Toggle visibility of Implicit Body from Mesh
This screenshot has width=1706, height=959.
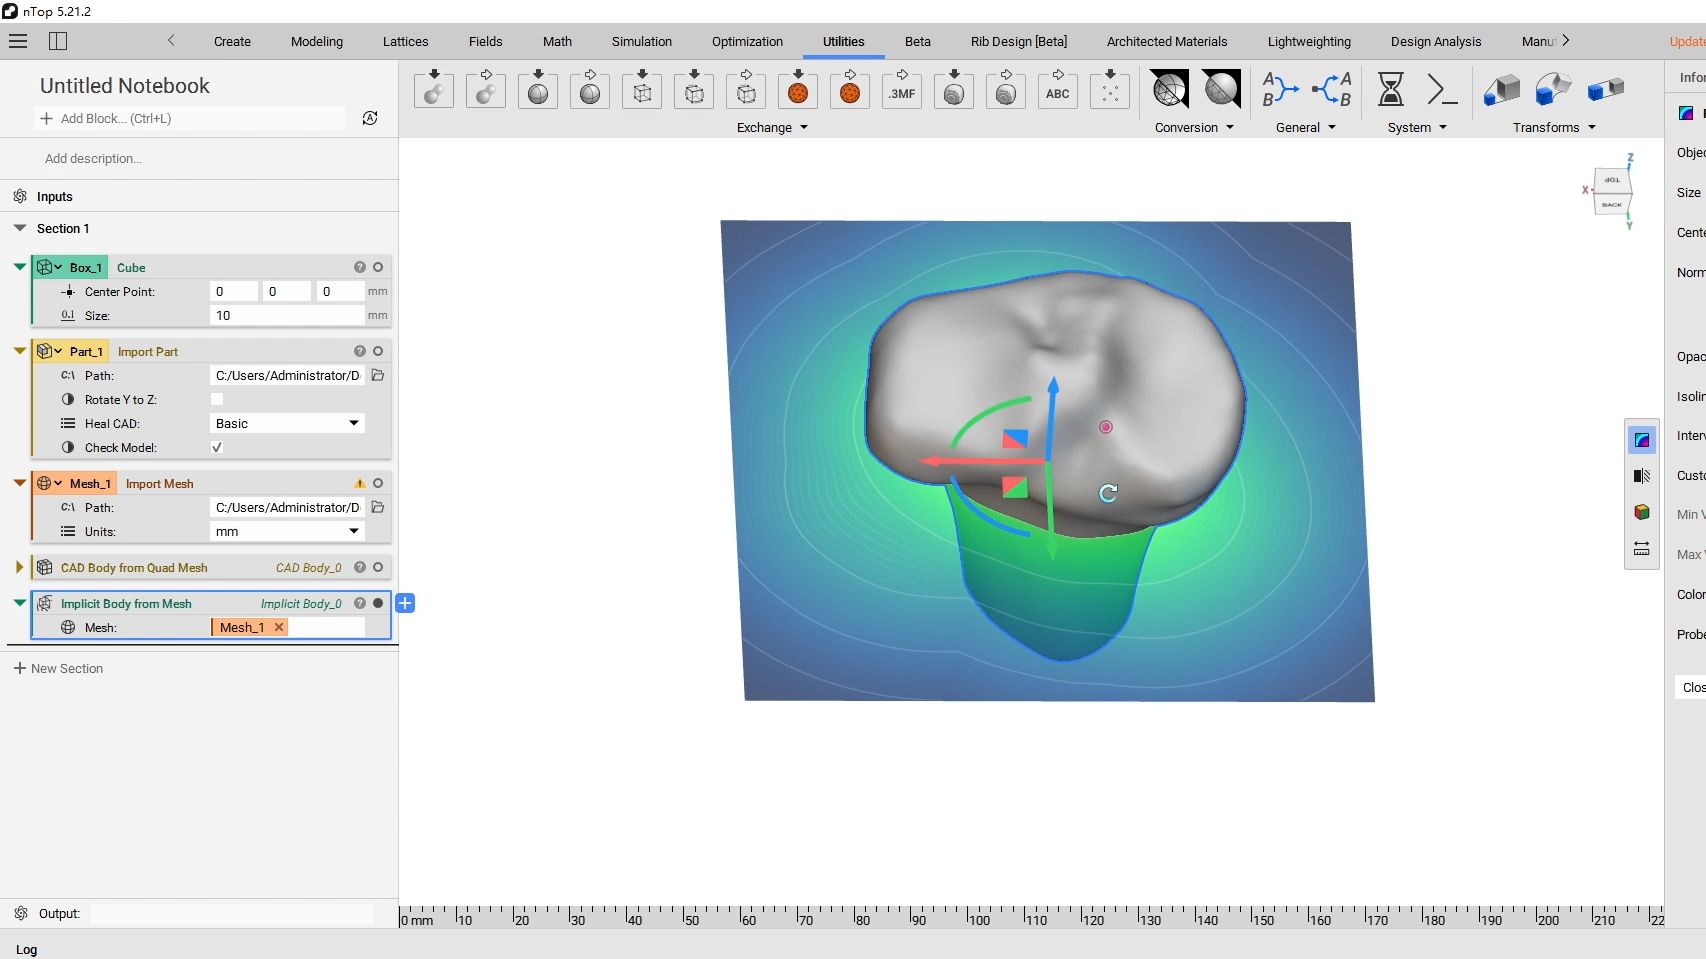(x=378, y=603)
